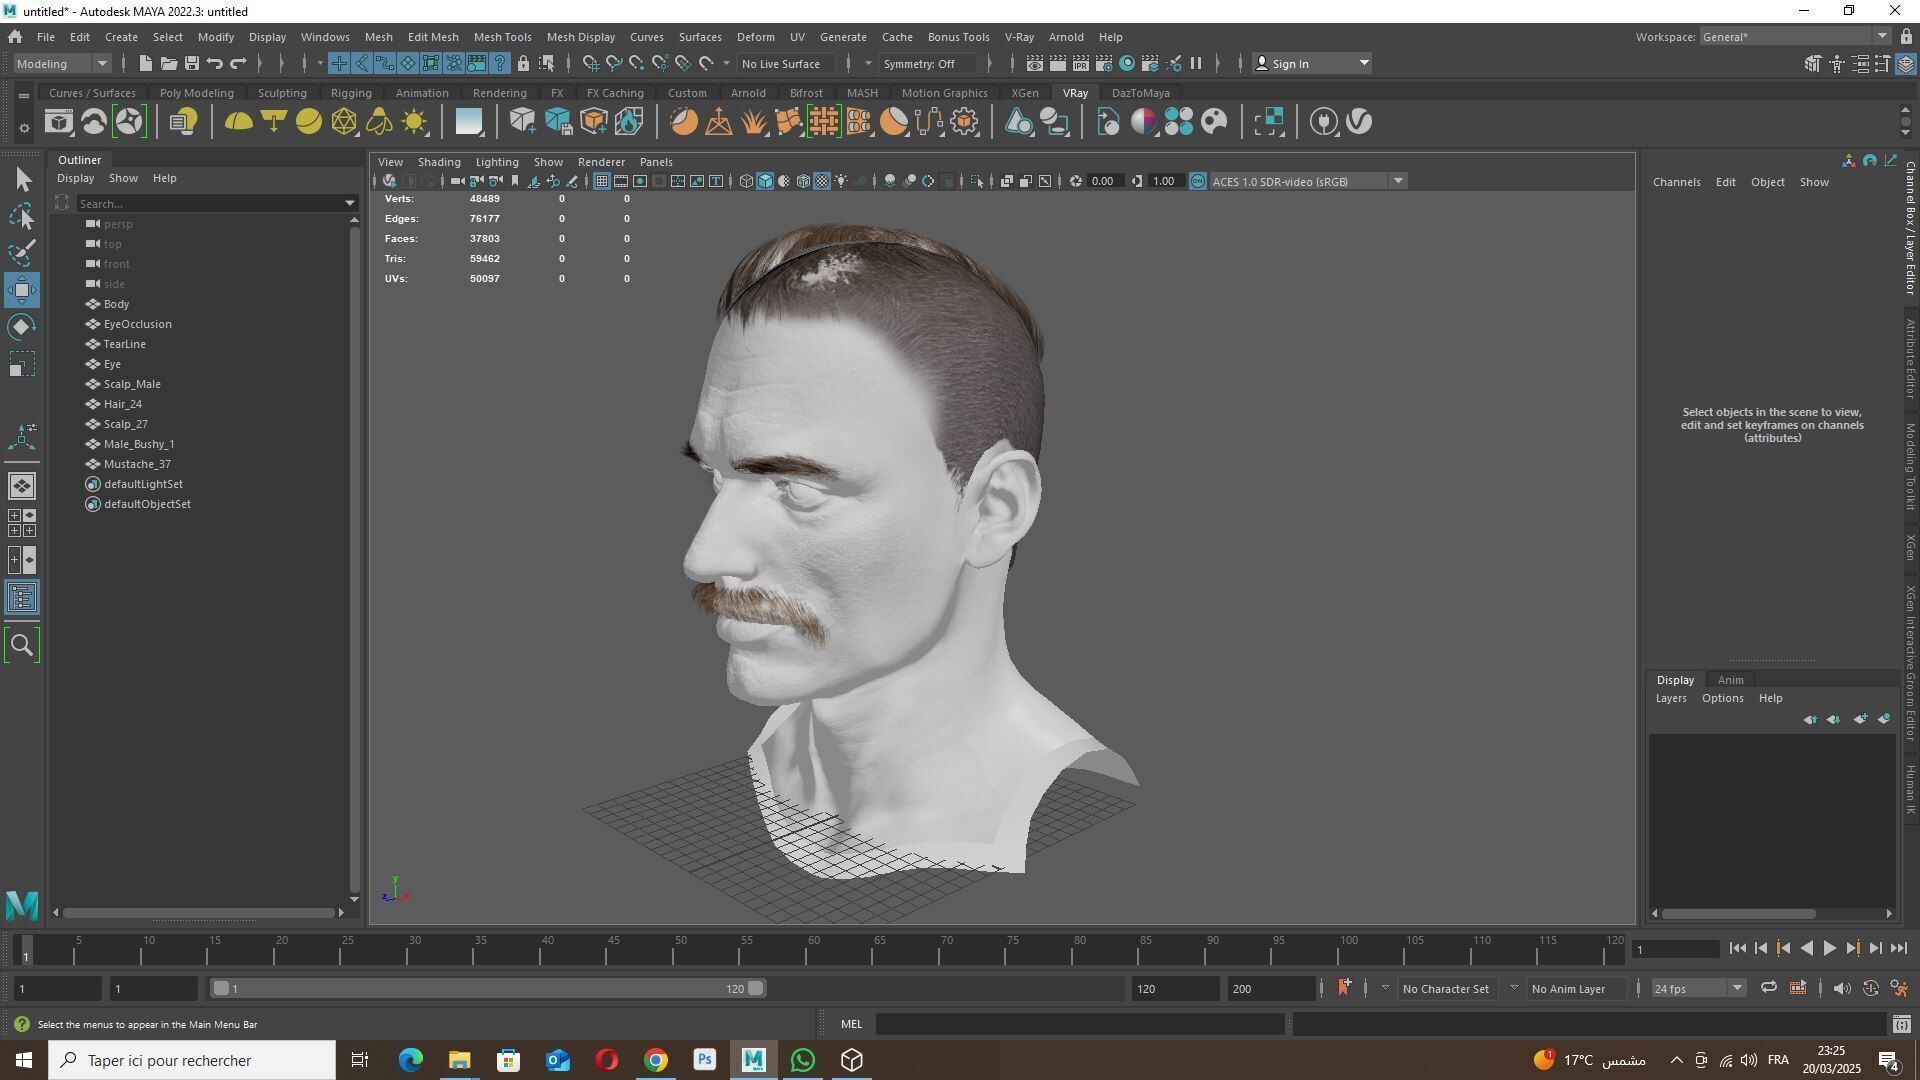1920x1080 pixels.
Task: Click the V-Ray dome light shelf icon
Action: point(238,122)
